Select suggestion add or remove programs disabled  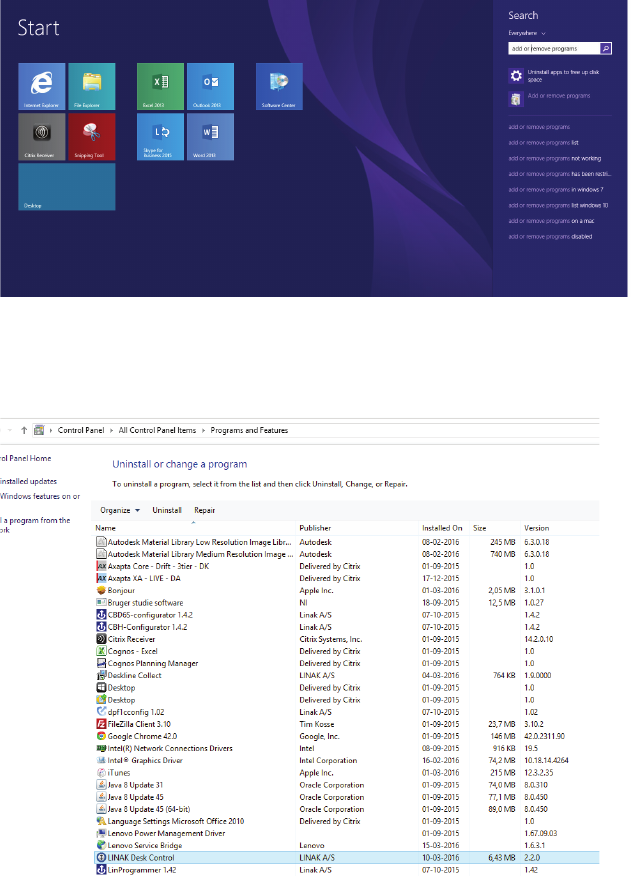click(x=550, y=236)
